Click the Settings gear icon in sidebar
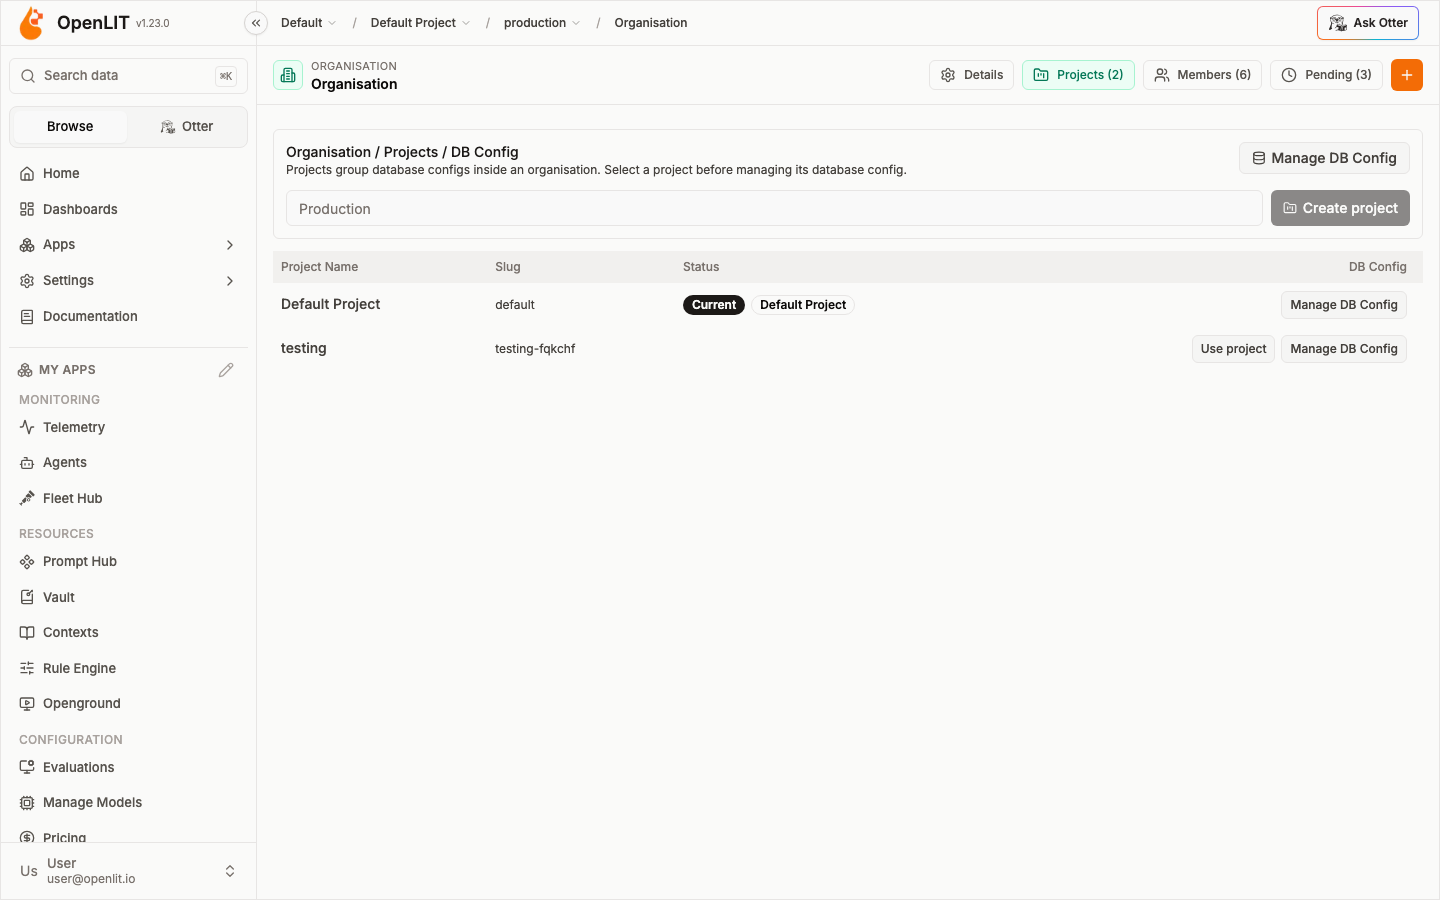Image resolution: width=1440 pixels, height=900 pixels. [x=27, y=281]
